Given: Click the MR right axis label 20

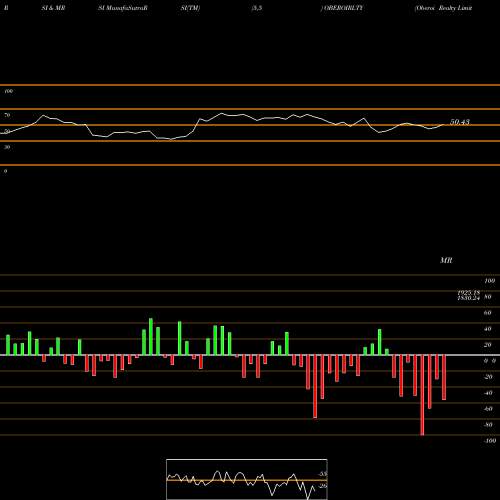Looking at the screenshot, I should 487,345.
